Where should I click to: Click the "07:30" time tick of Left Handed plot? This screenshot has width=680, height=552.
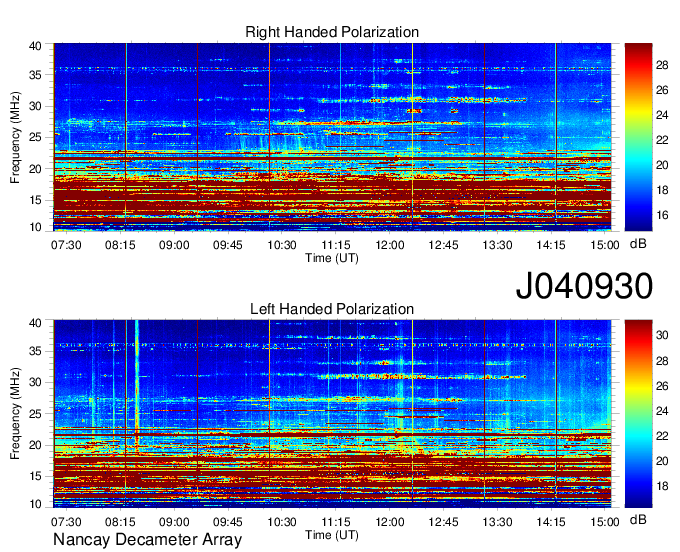click(66, 522)
